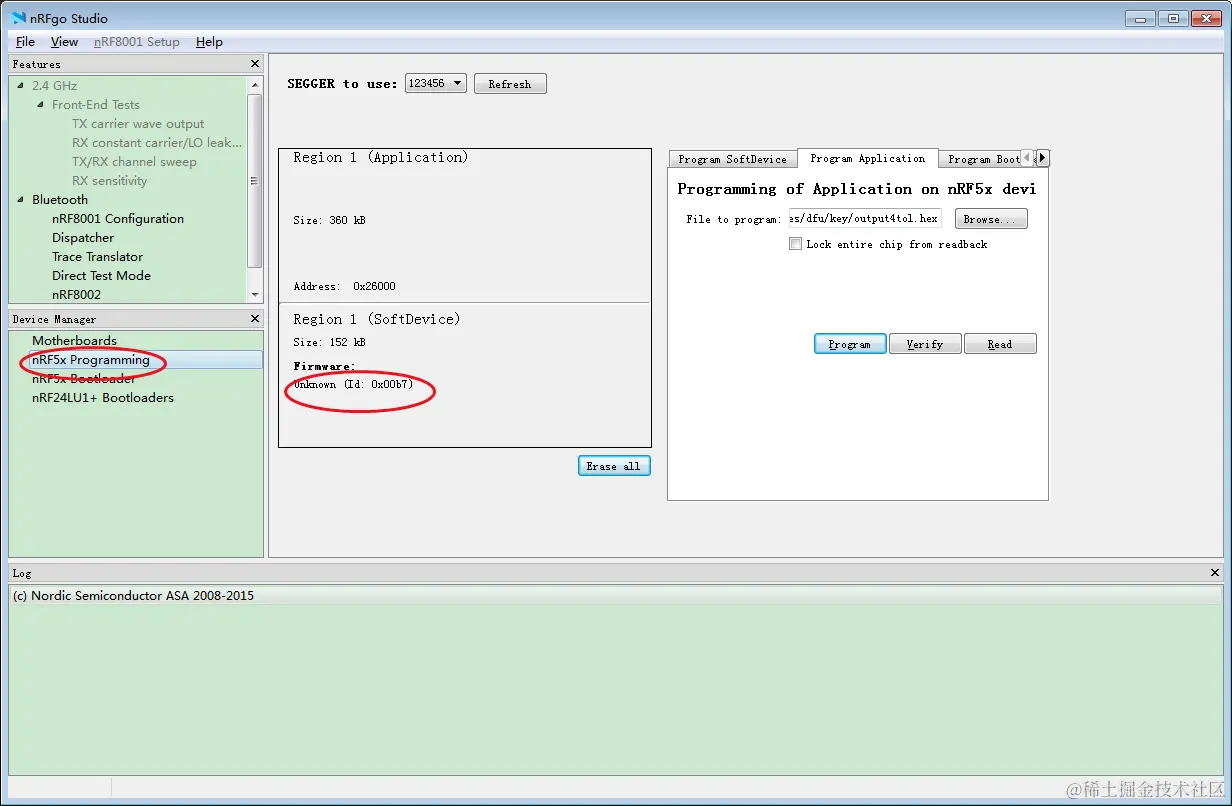Viewport: 1232px width, 806px height.
Task: Open Direct Test Mode
Action: click(101, 276)
